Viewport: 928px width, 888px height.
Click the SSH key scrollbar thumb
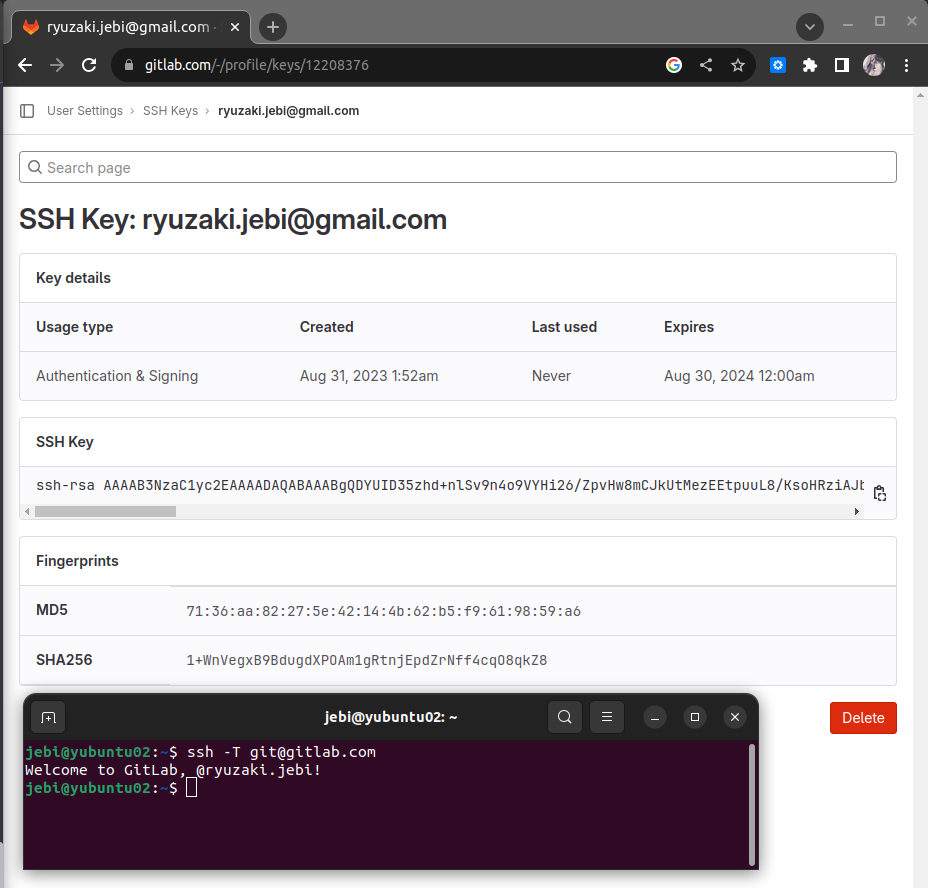click(x=105, y=511)
